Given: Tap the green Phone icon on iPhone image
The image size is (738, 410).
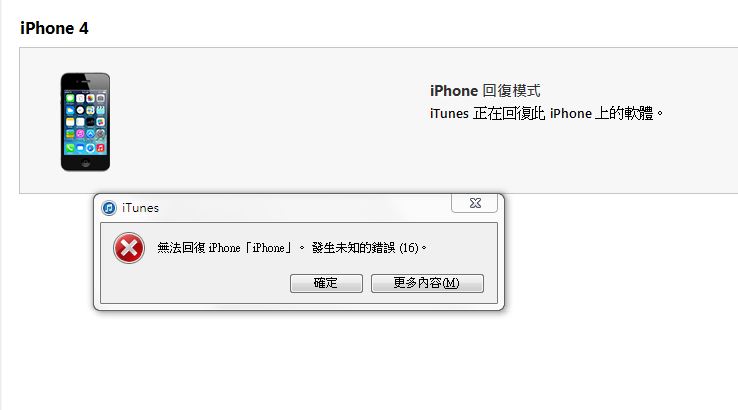Looking at the screenshot, I should coord(70,148).
